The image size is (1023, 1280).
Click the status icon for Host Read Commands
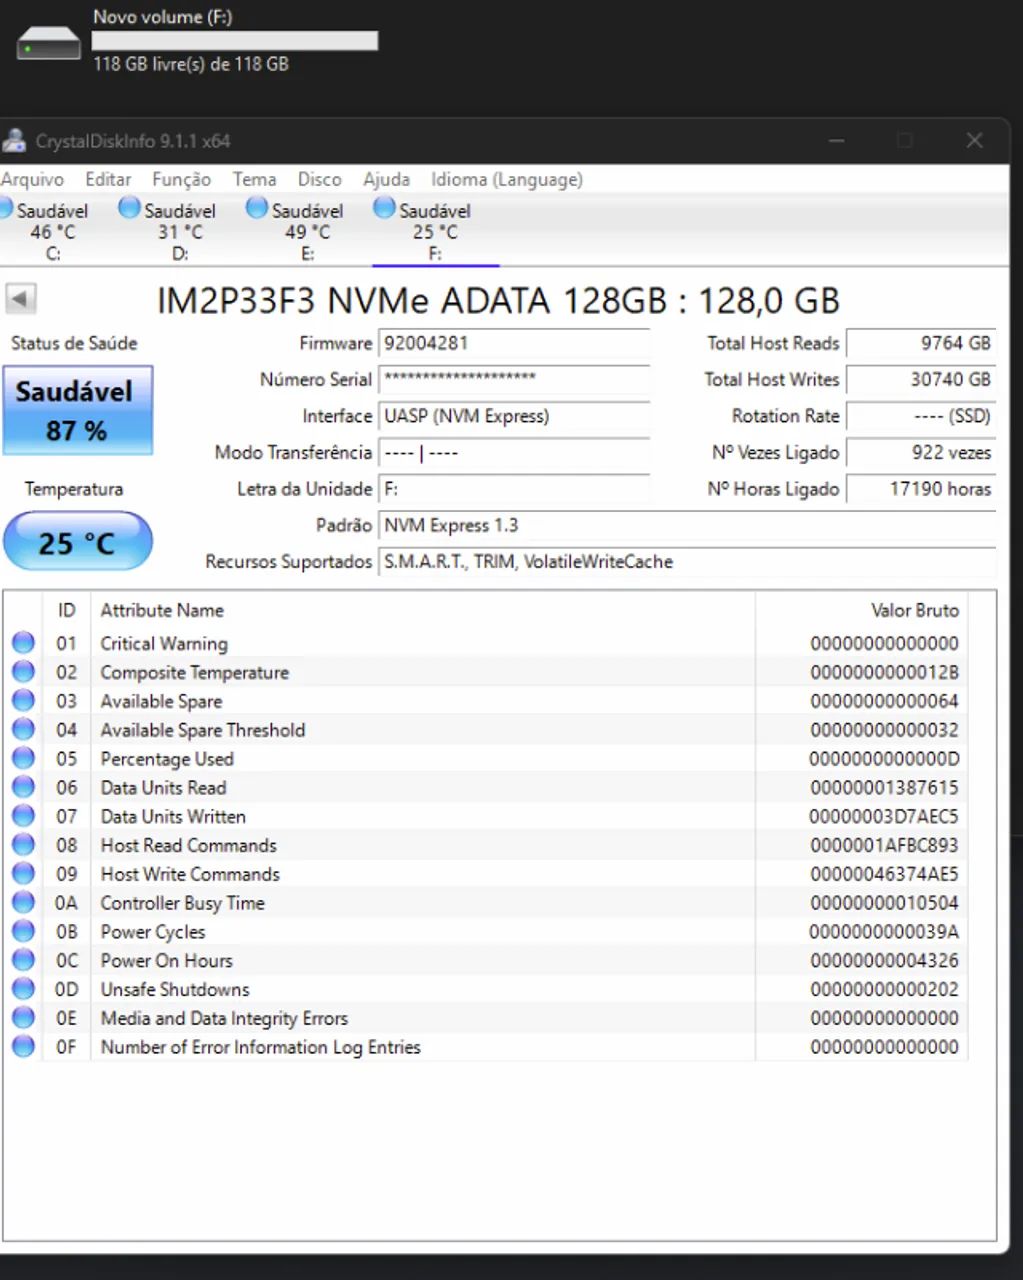(x=23, y=845)
